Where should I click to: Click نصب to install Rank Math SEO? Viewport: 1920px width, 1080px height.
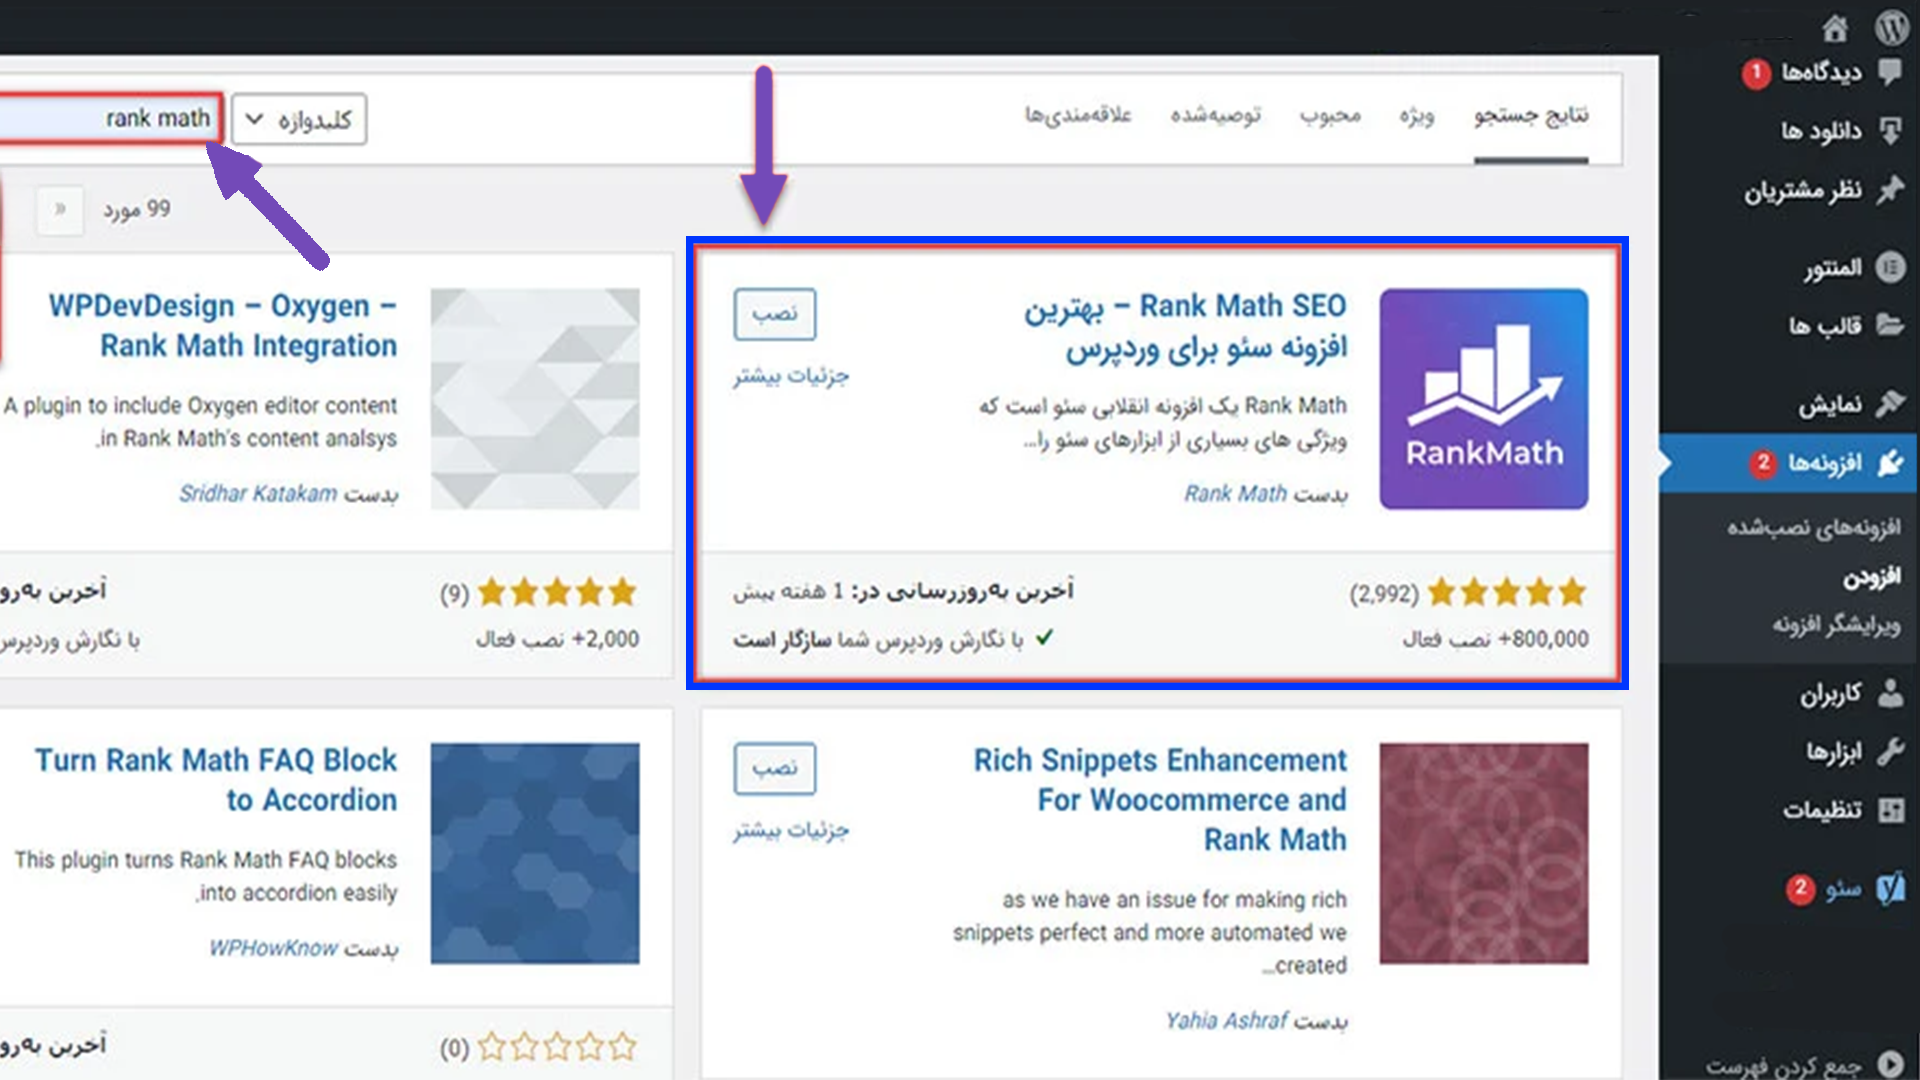pos(775,314)
